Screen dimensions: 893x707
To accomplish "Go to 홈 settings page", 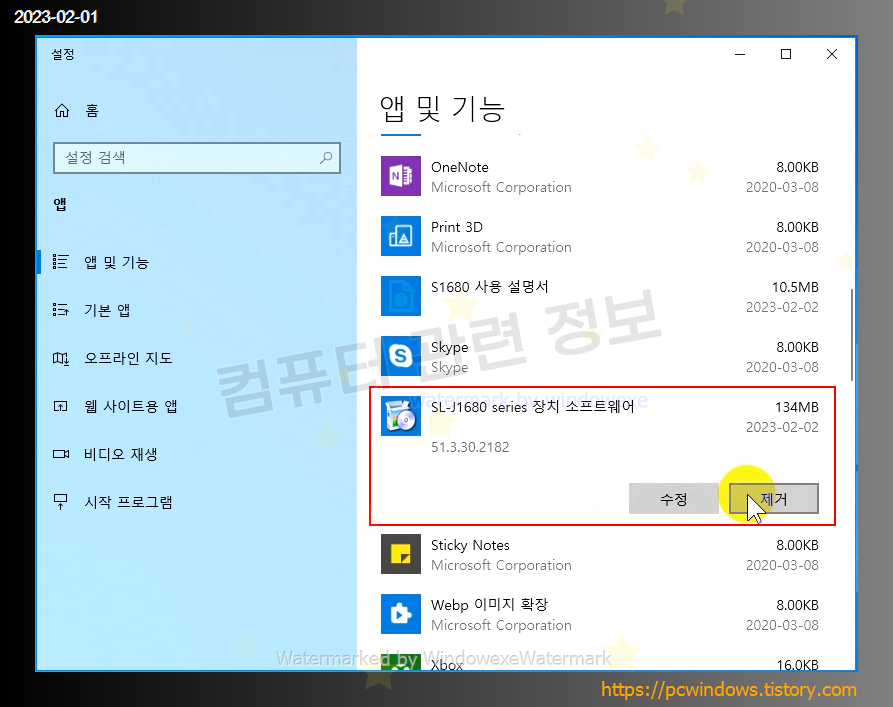I will click(92, 111).
